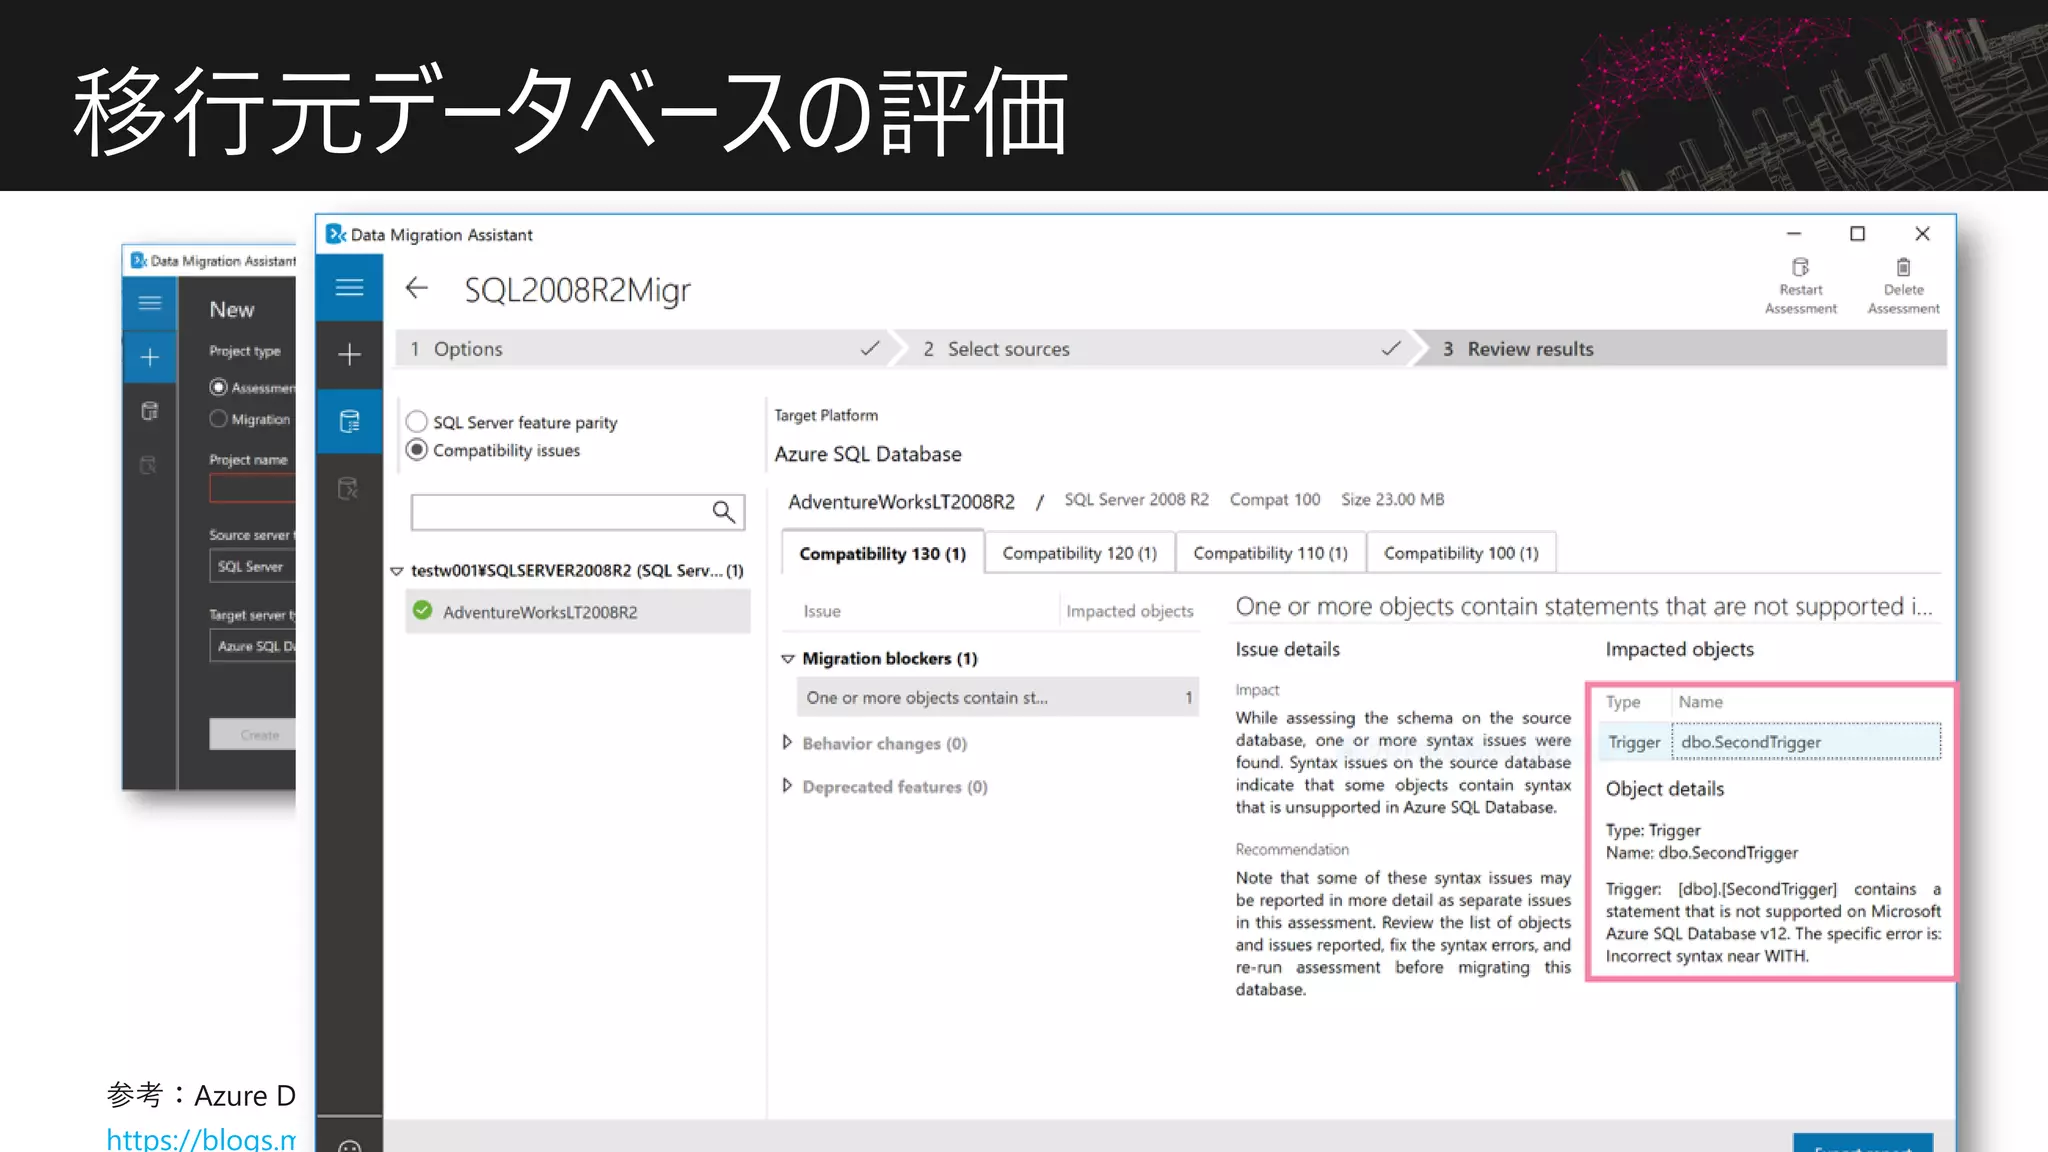Click Create button in background window
Screen dimensions: 2048x1152
click(252, 734)
